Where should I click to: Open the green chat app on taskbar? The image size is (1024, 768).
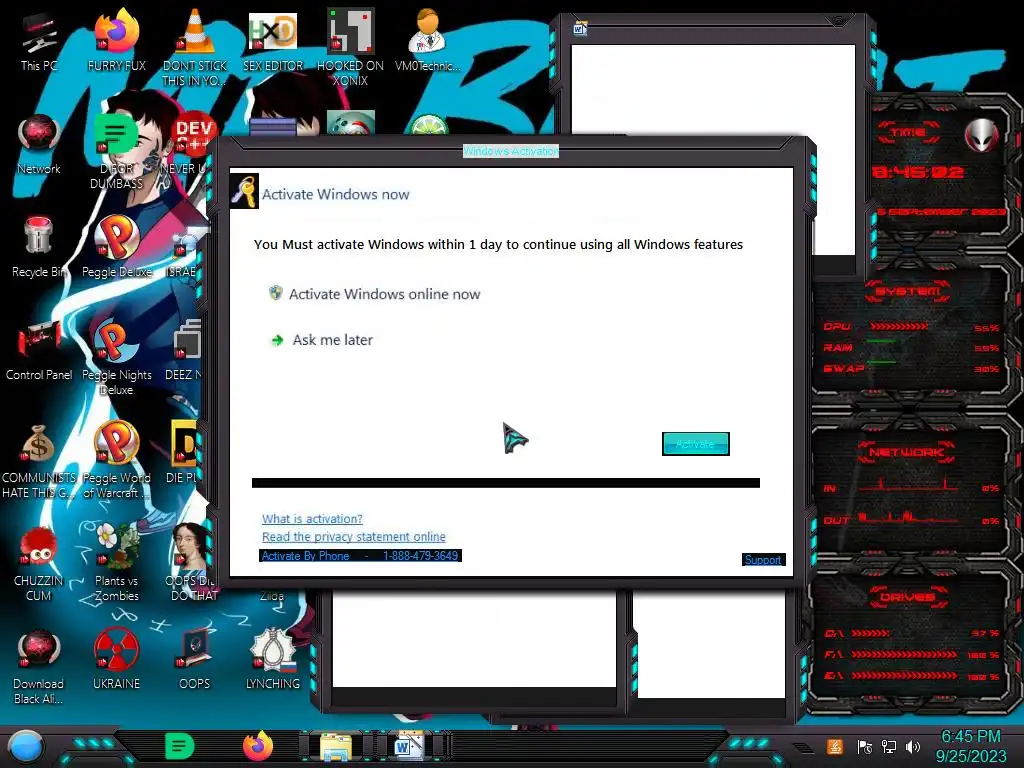[180, 746]
